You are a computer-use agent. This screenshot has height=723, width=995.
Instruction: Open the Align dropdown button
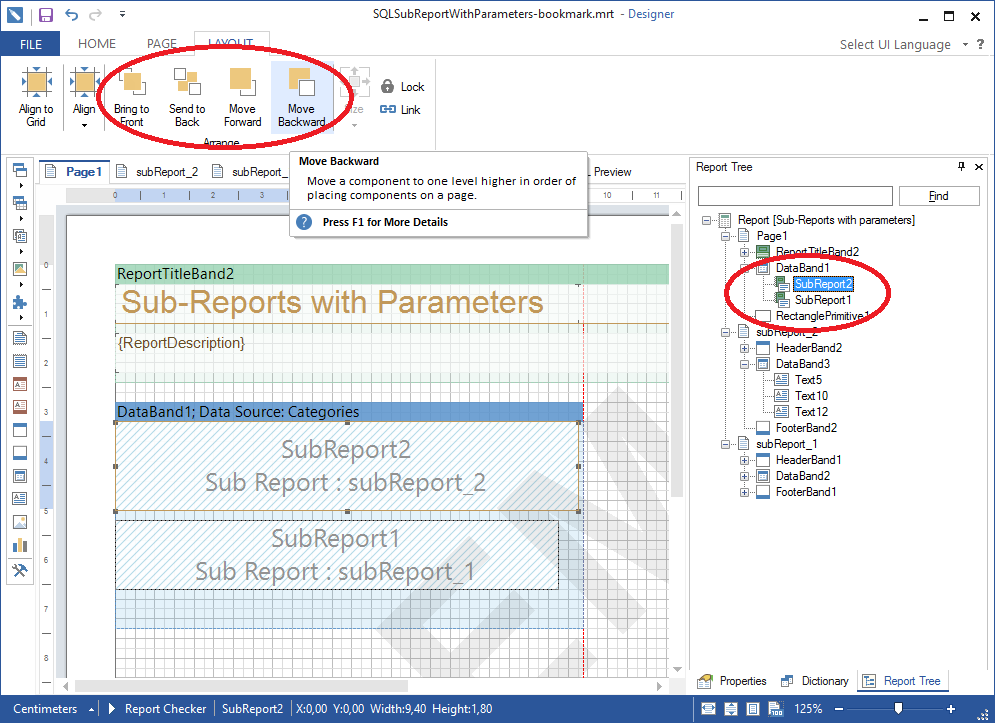click(x=84, y=97)
